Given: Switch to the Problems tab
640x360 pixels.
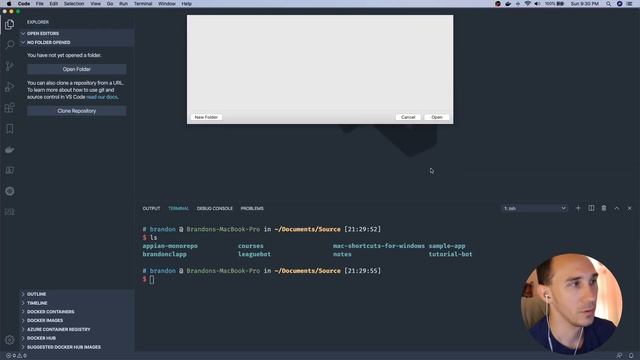Looking at the screenshot, I should [x=252, y=208].
